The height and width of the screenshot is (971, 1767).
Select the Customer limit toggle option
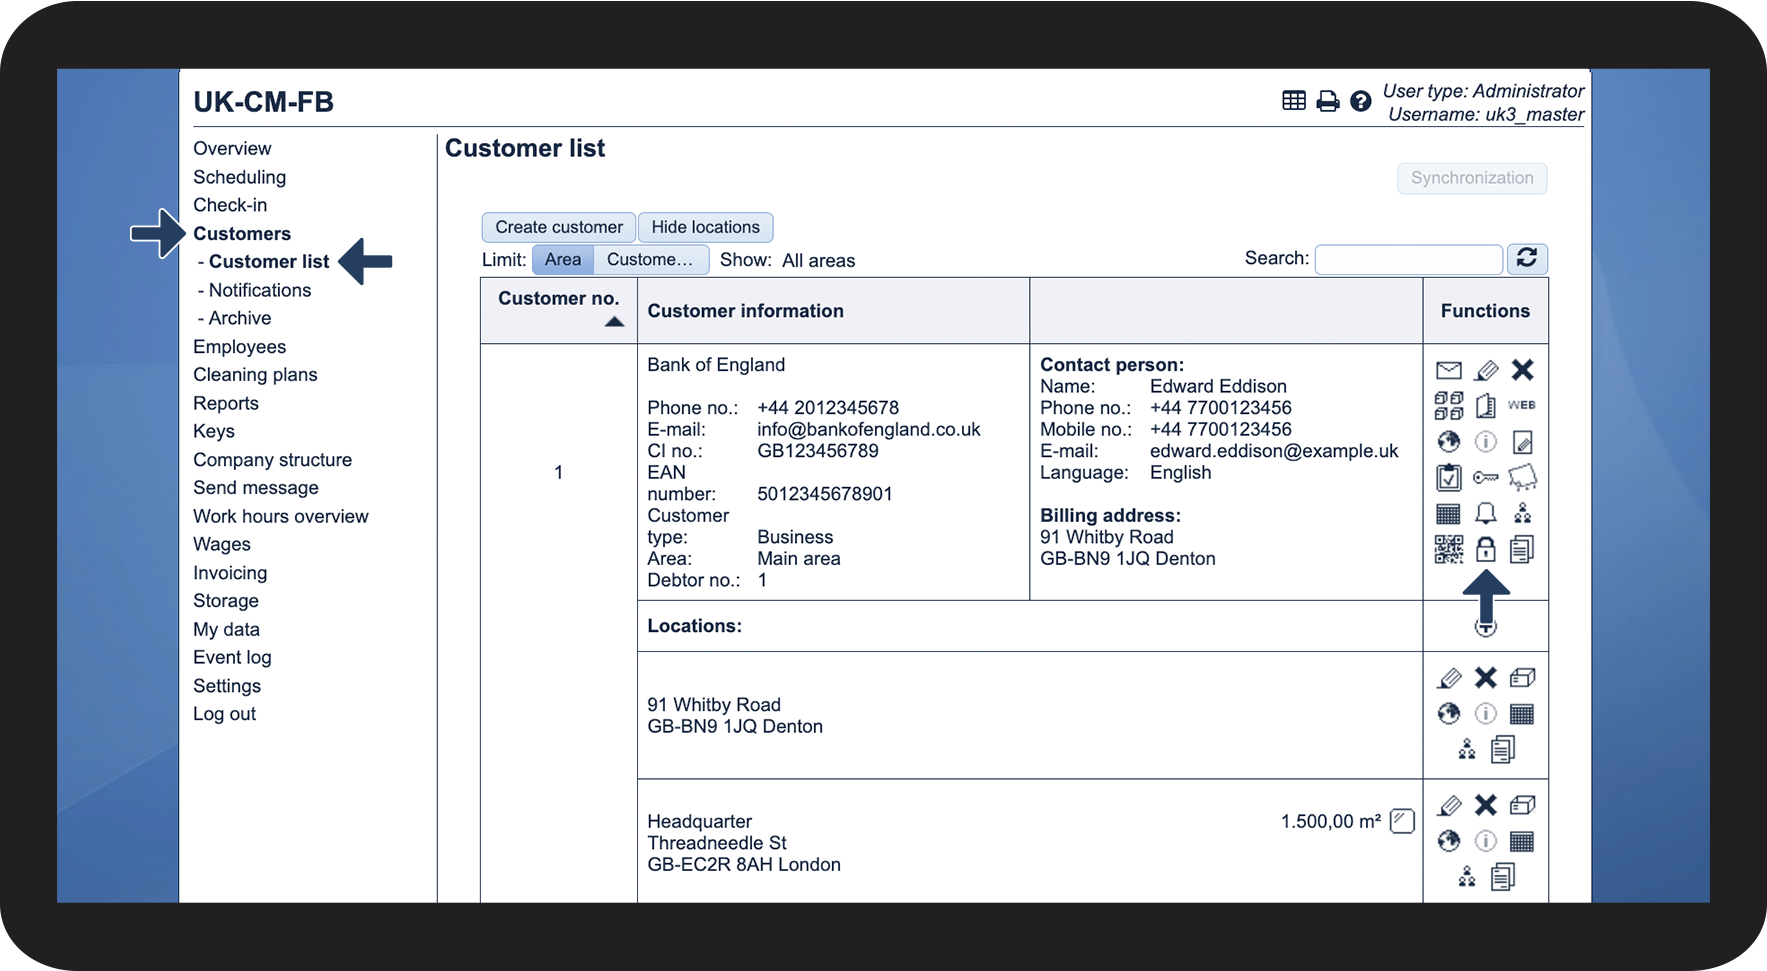pyautogui.click(x=650, y=260)
